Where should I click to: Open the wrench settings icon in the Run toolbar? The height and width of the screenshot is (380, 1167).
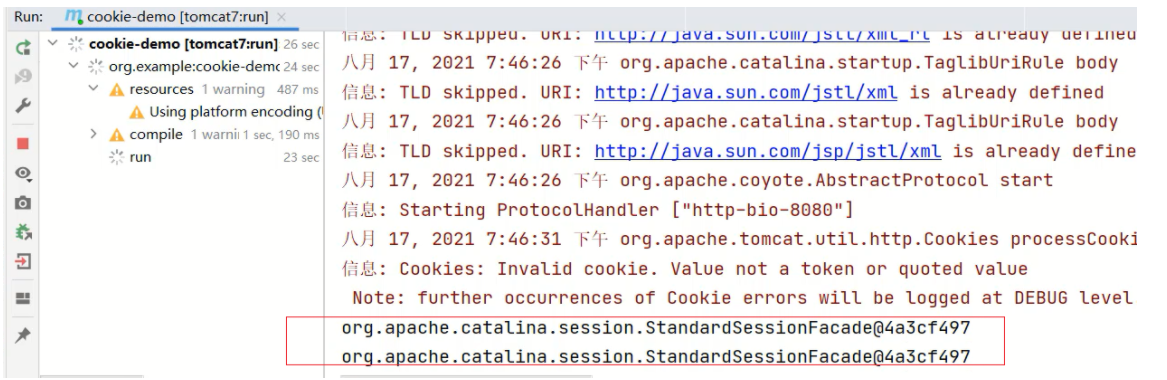(x=23, y=106)
